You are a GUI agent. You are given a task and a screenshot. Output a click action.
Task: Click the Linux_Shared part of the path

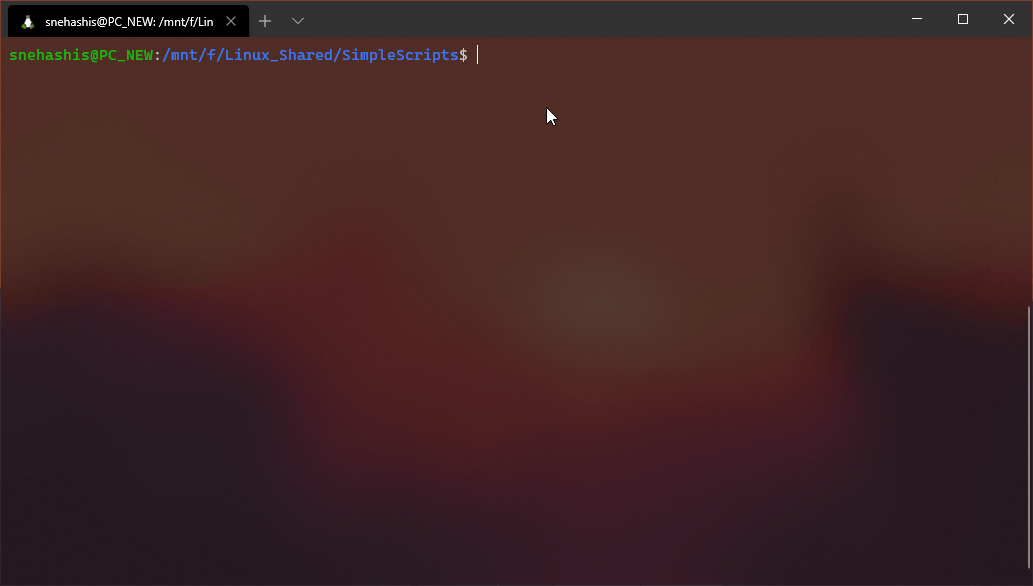(279, 55)
